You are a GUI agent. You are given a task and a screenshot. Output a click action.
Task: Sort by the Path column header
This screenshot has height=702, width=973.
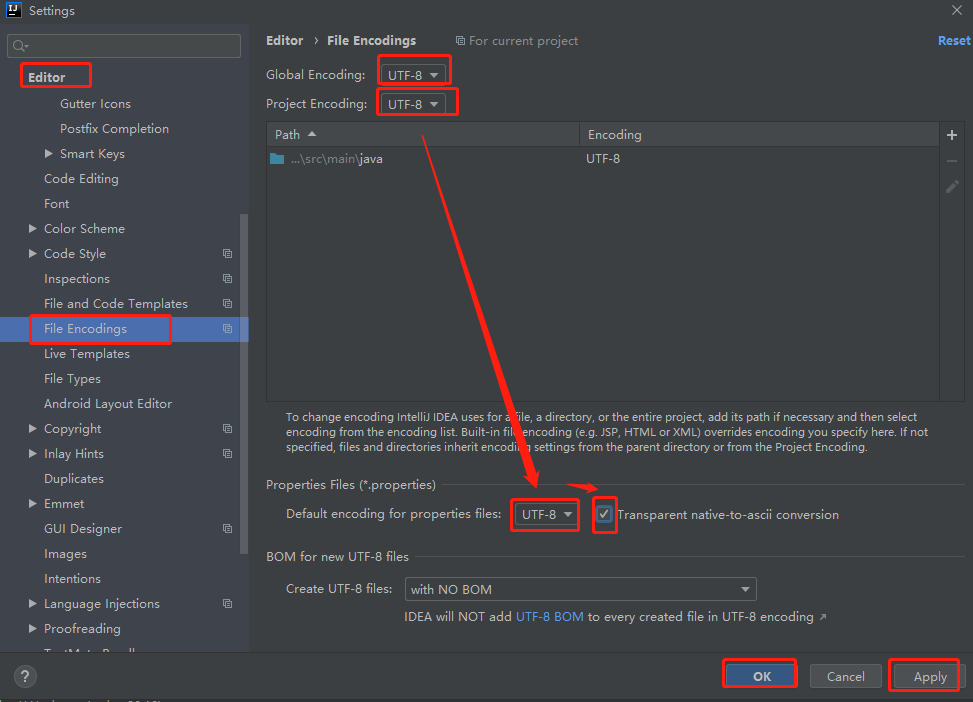point(423,134)
